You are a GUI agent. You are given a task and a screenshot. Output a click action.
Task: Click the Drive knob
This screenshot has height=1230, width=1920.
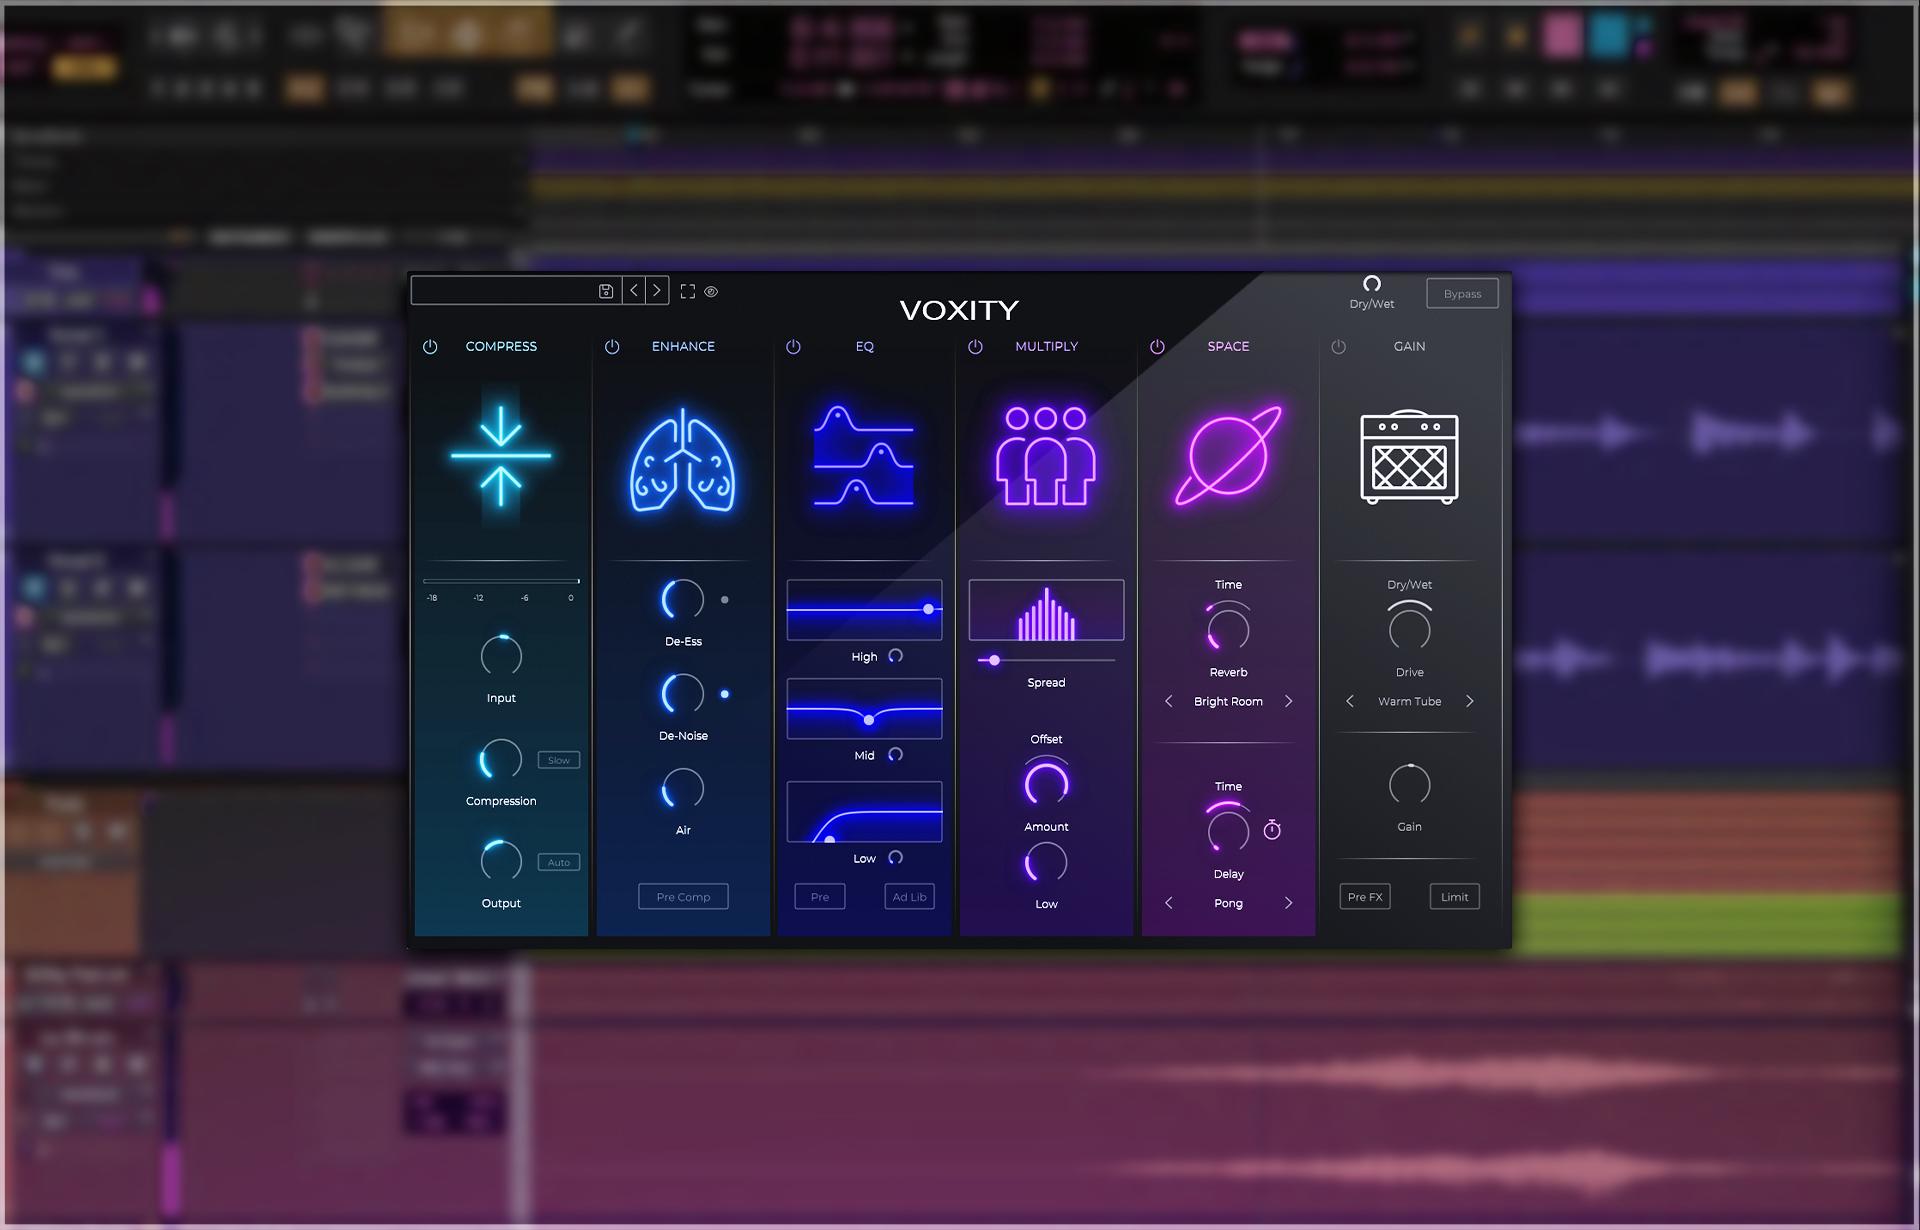(1409, 629)
